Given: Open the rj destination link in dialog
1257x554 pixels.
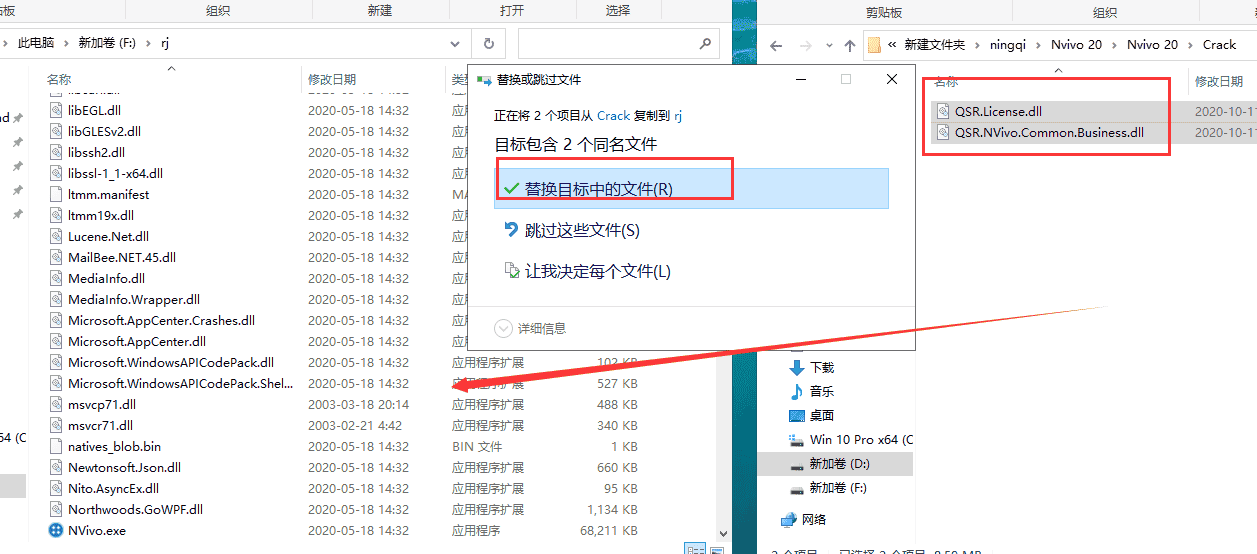Looking at the screenshot, I should (x=678, y=115).
